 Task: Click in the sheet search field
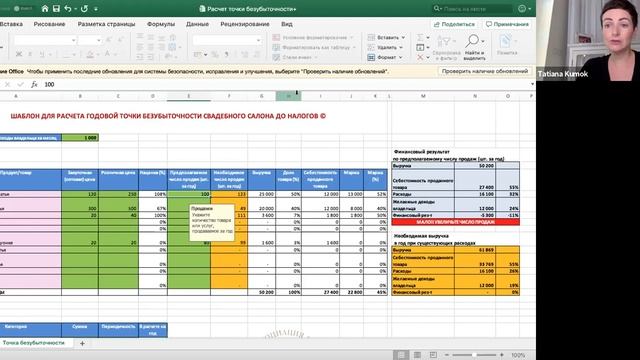tap(472, 9)
